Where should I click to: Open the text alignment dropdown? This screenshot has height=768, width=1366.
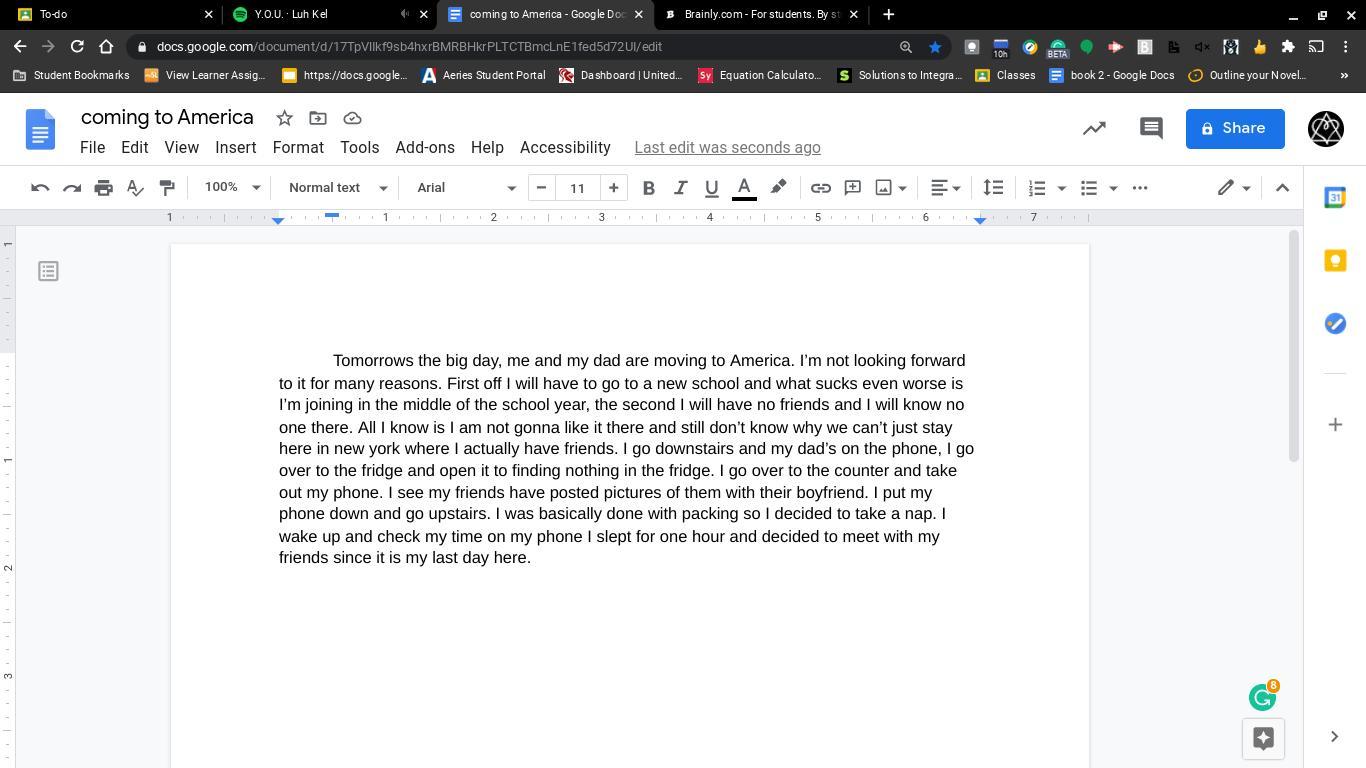click(x=945, y=188)
